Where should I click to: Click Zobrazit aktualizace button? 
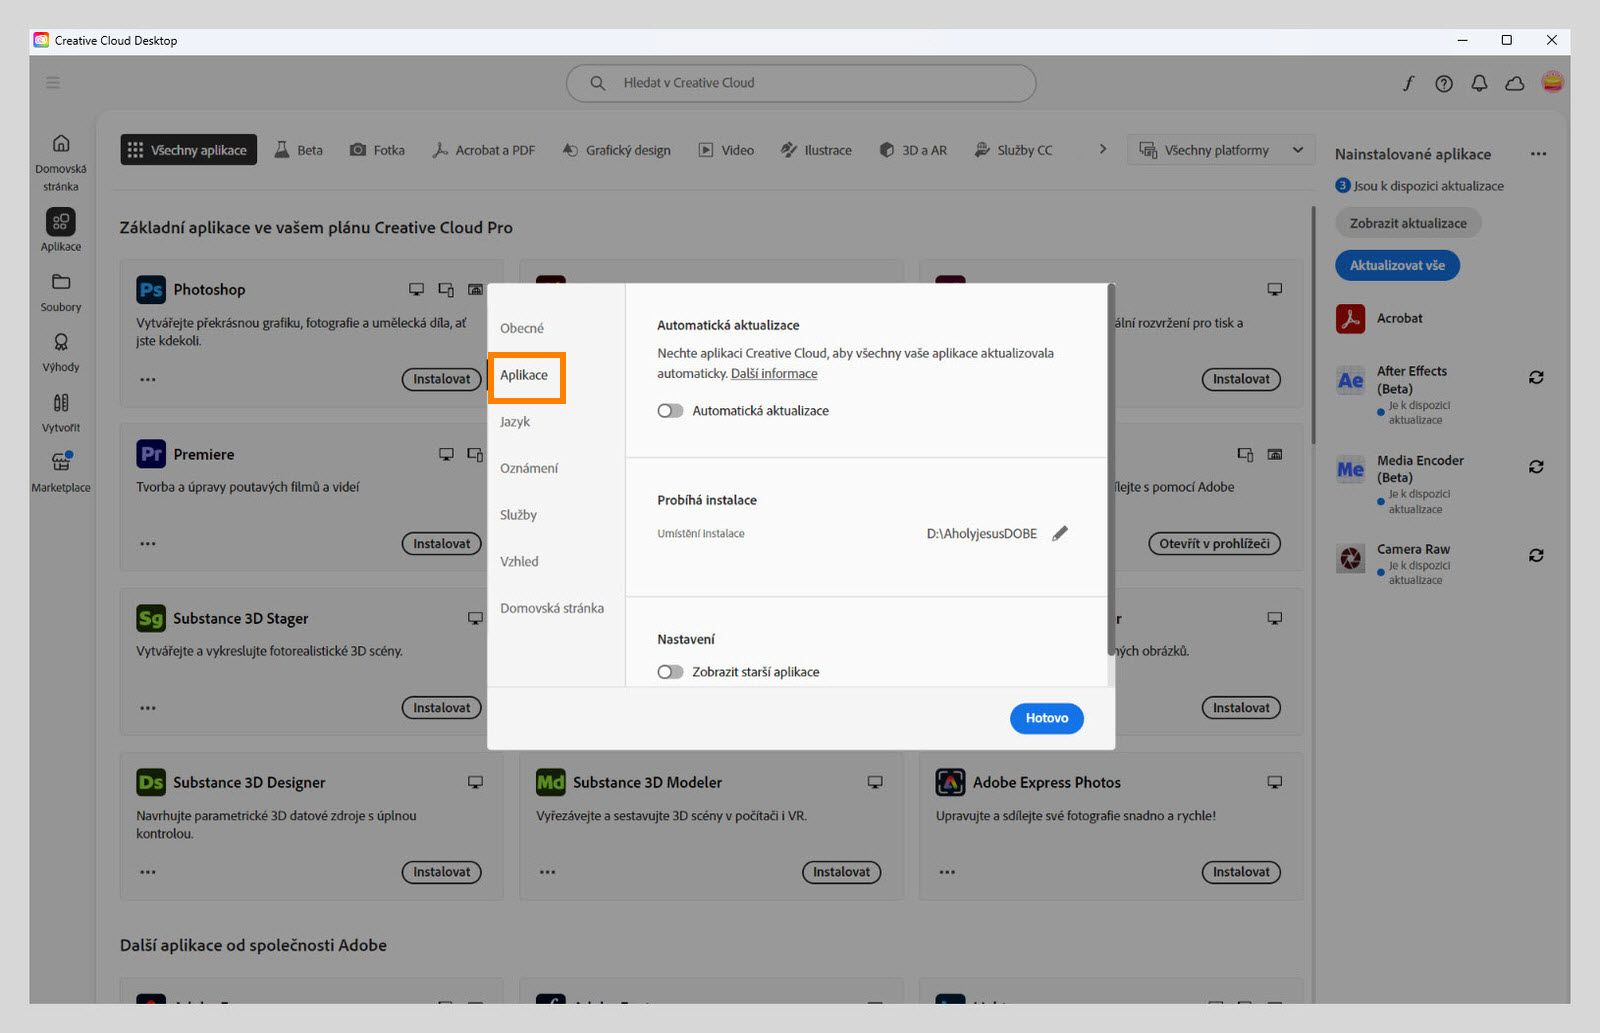click(x=1408, y=223)
